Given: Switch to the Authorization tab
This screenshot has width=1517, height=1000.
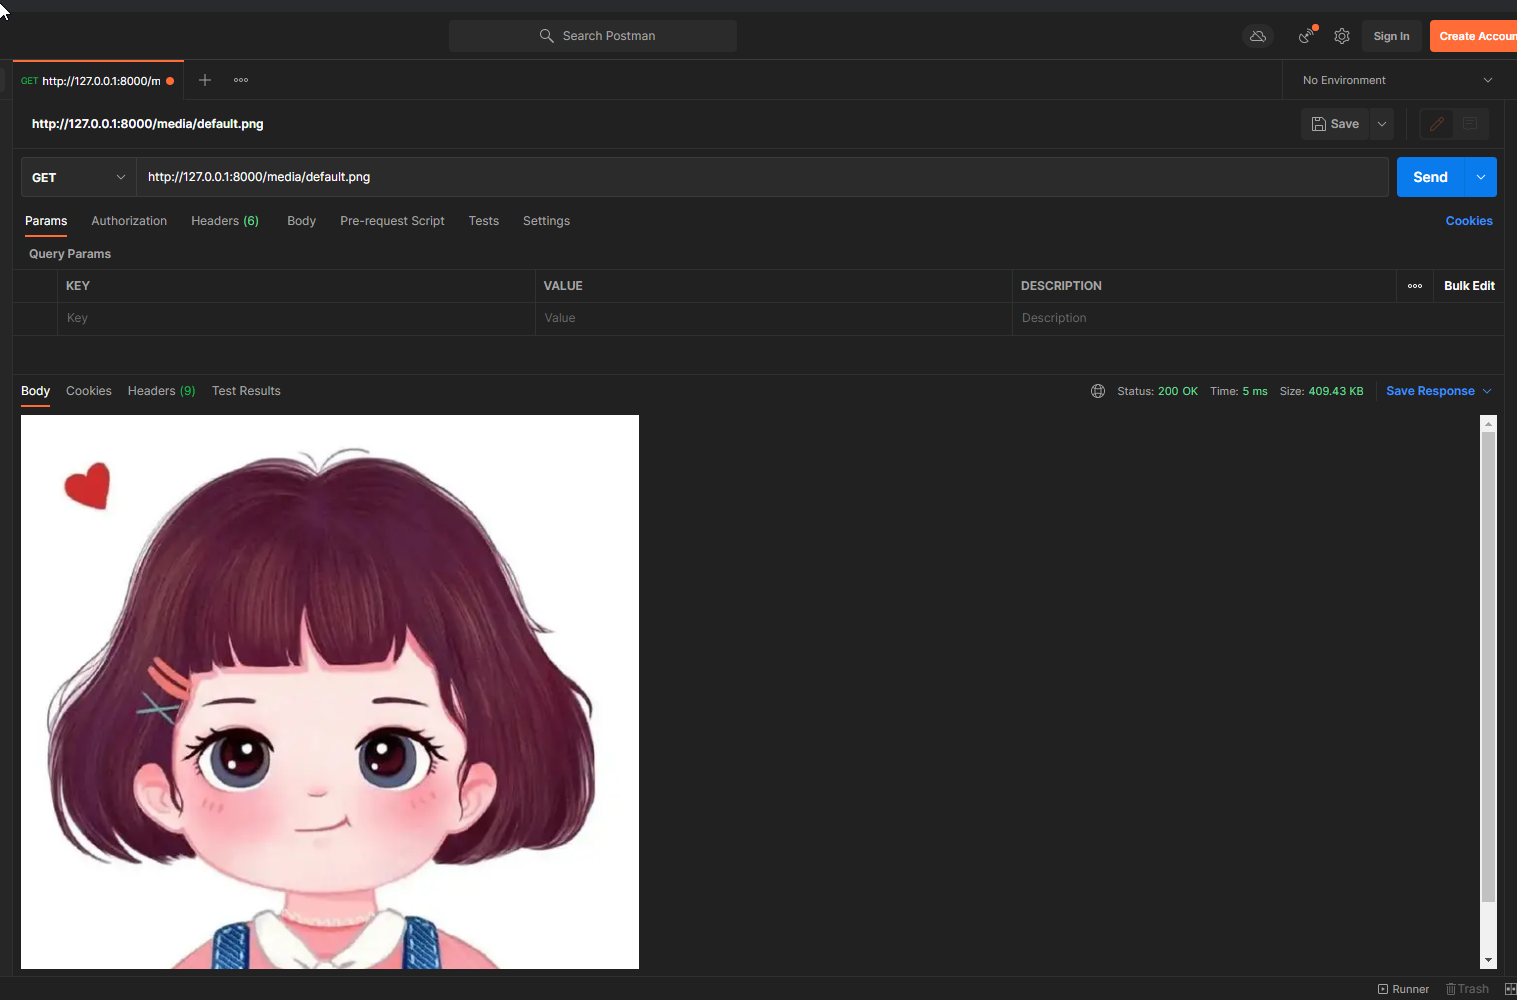Looking at the screenshot, I should click(129, 221).
